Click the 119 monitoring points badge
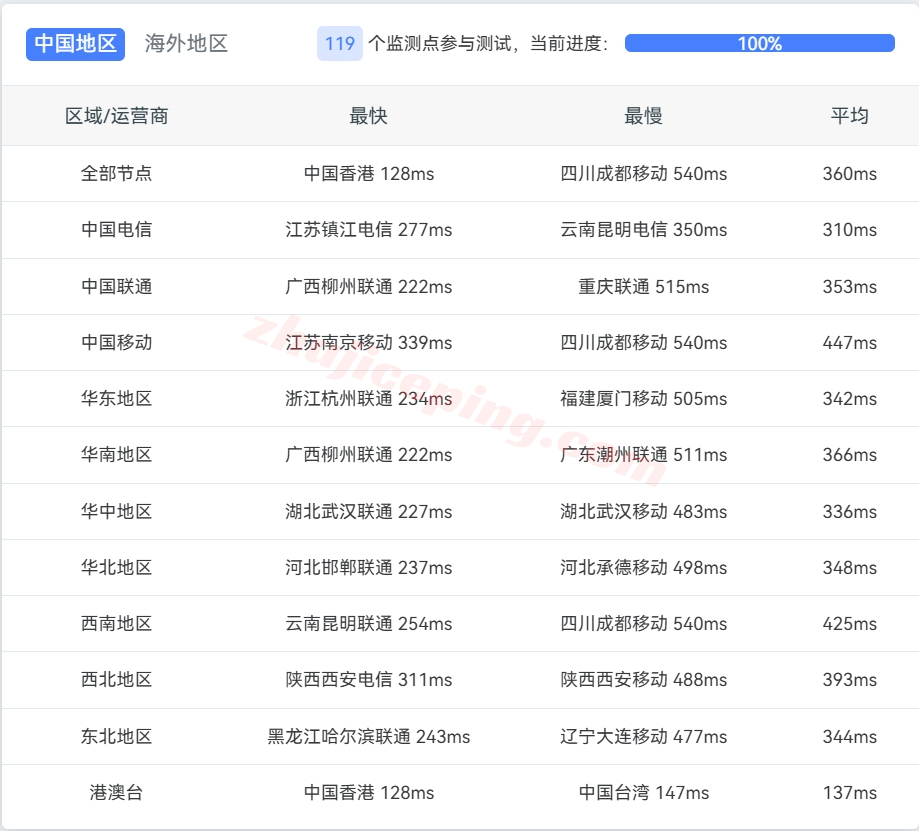Image resolution: width=919 pixels, height=831 pixels. click(340, 43)
